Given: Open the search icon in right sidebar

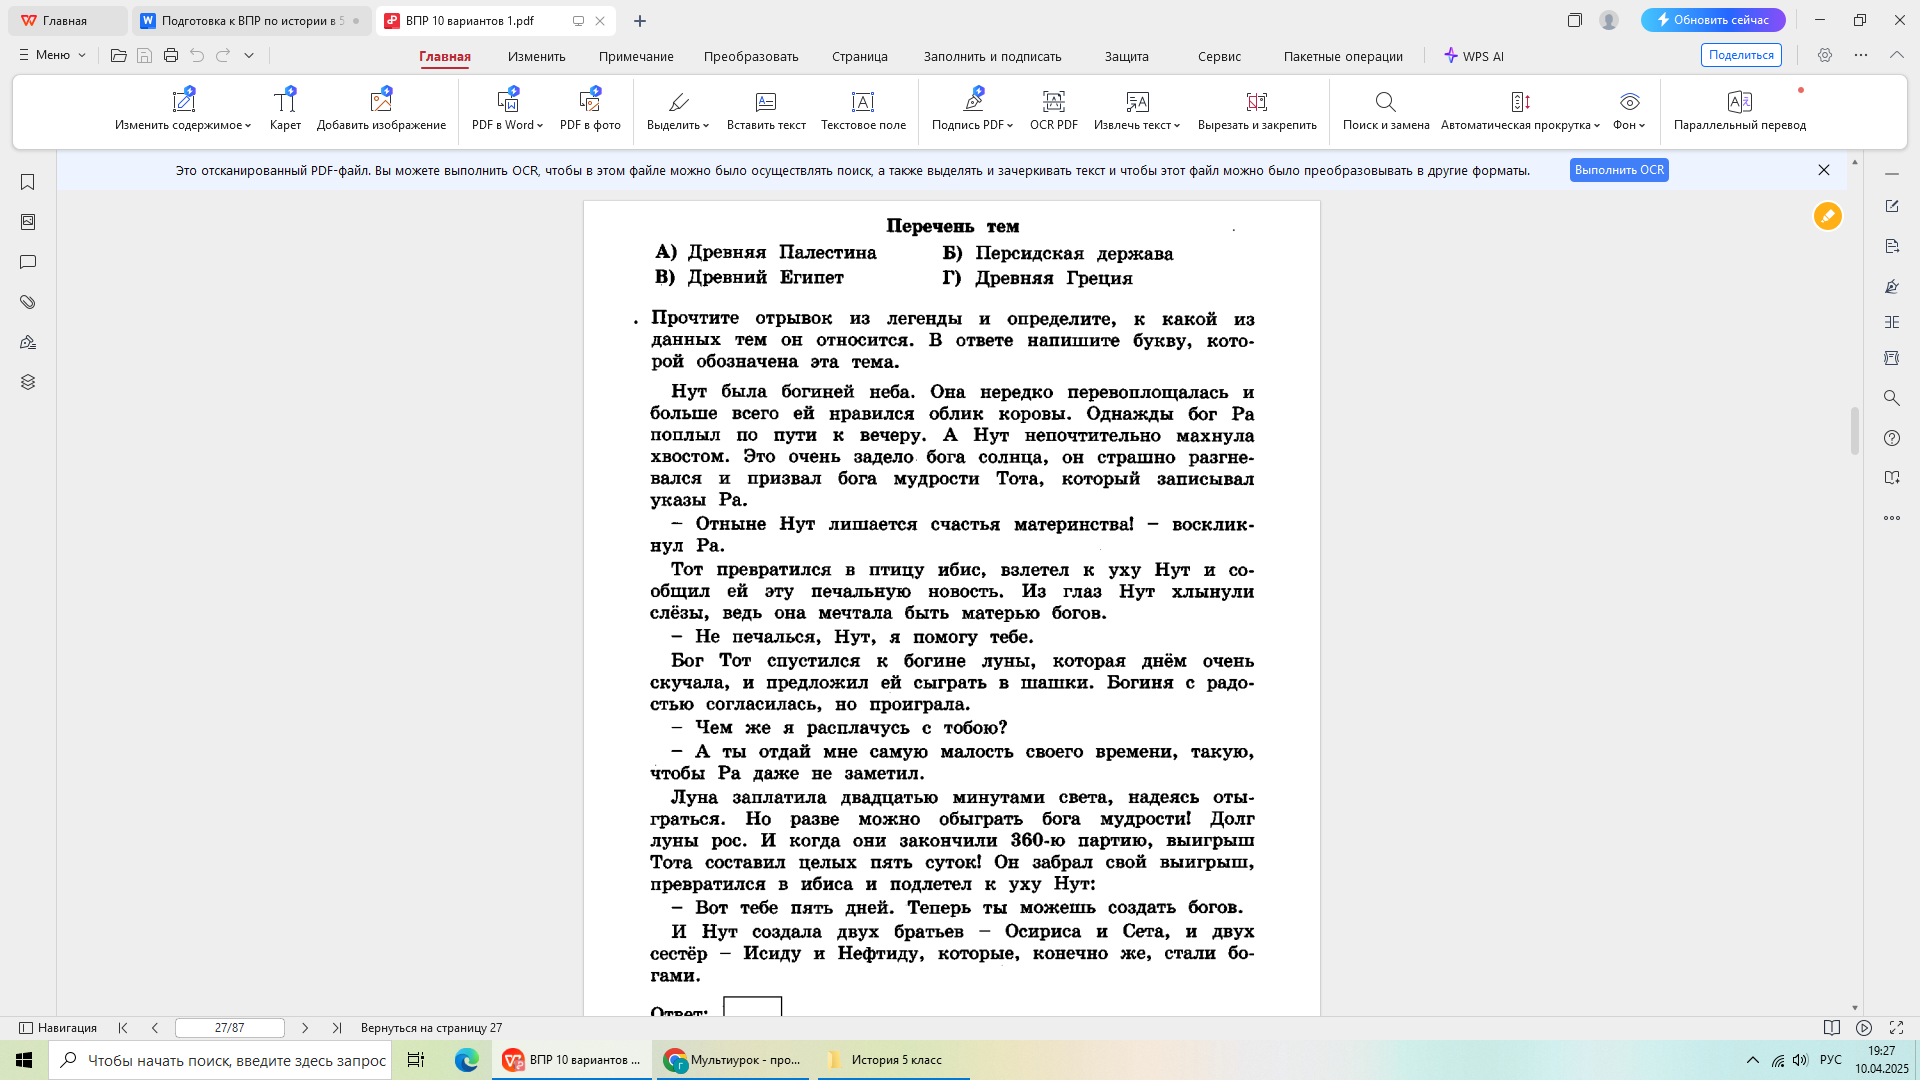Looking at the screenshot, I should 1892,398.
